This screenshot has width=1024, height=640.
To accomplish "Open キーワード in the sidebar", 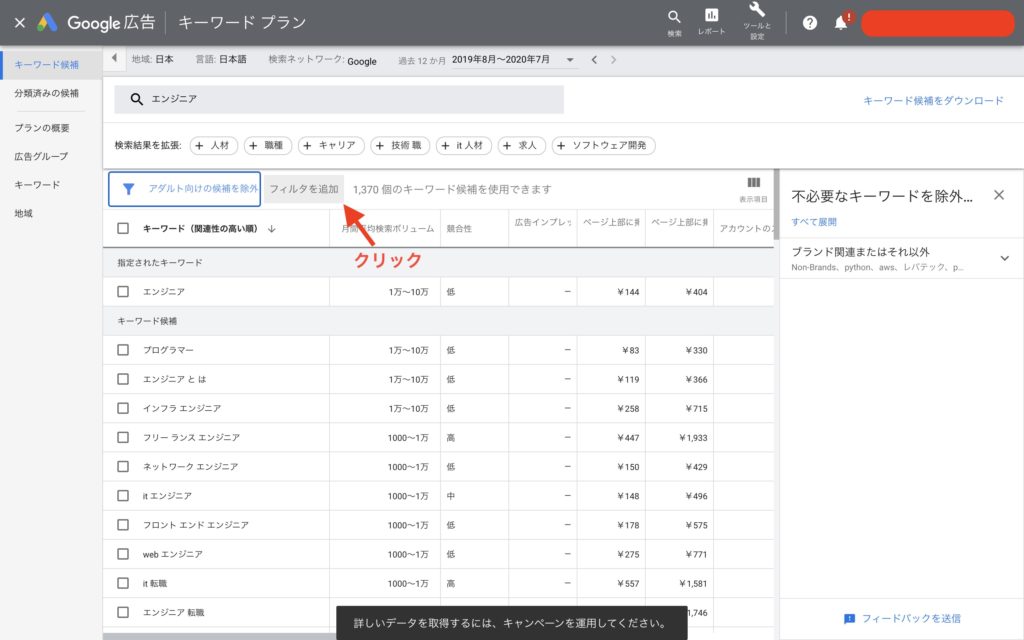I will 37,185.
